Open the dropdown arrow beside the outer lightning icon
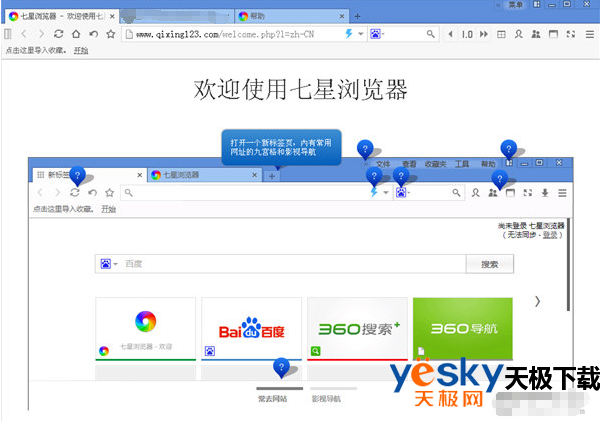This screenshot has width=600, height=421. [361, 34]
